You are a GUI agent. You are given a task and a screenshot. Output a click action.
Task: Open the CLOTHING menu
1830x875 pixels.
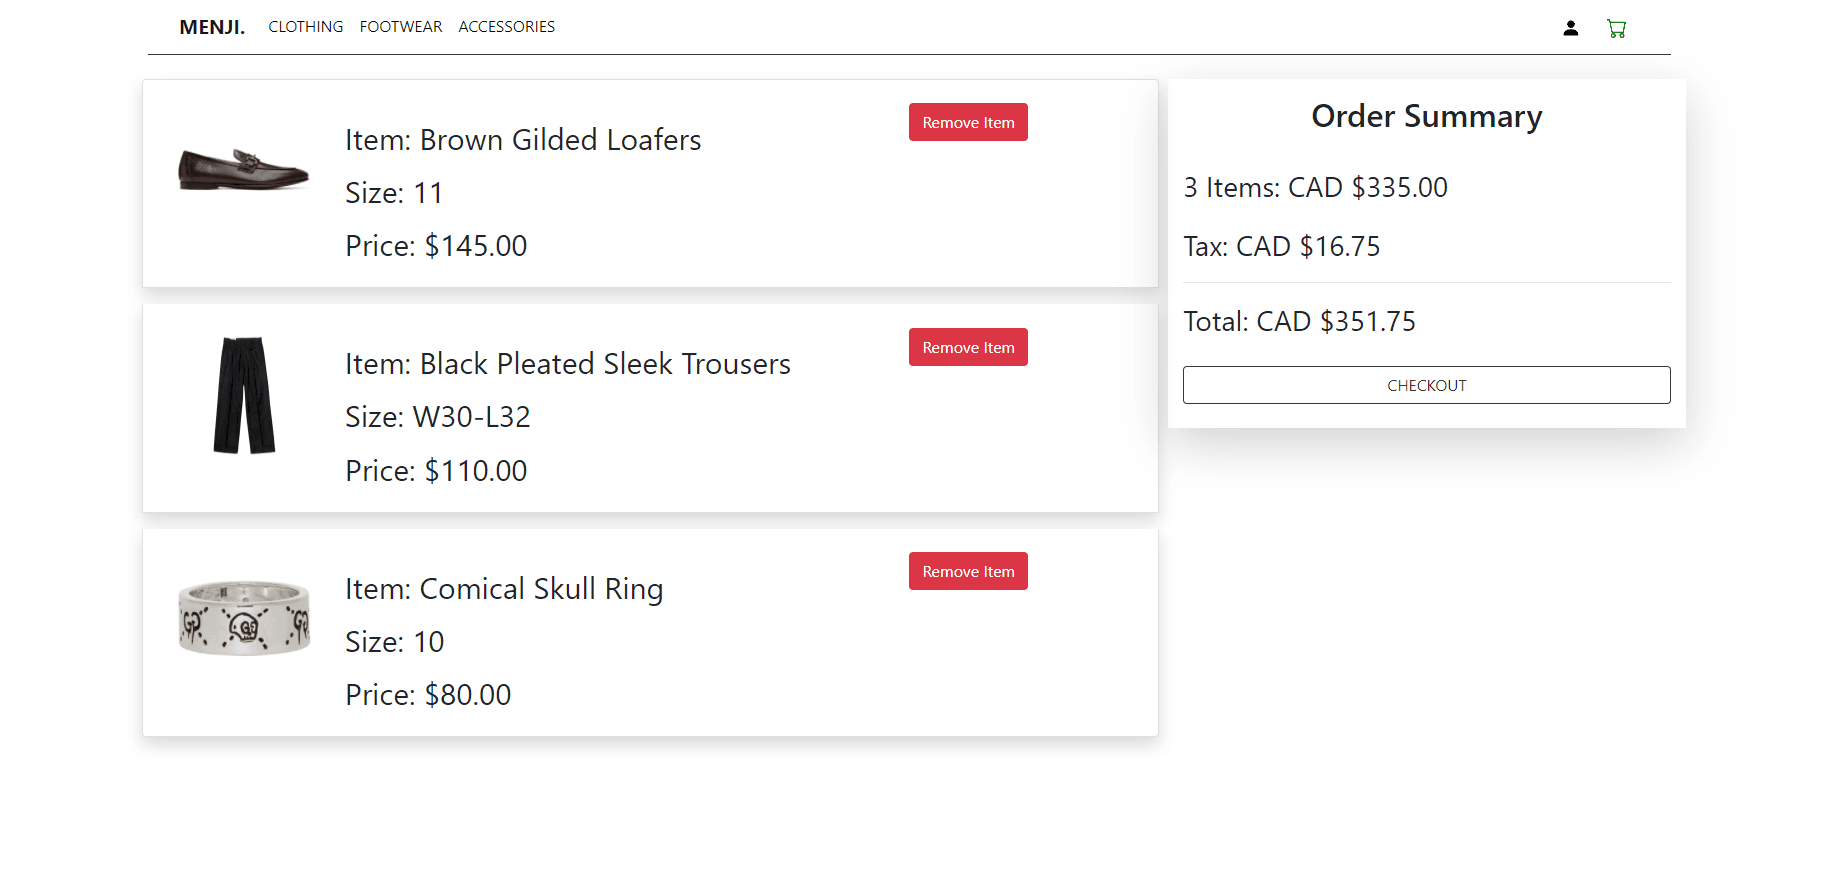click(305, 27)
